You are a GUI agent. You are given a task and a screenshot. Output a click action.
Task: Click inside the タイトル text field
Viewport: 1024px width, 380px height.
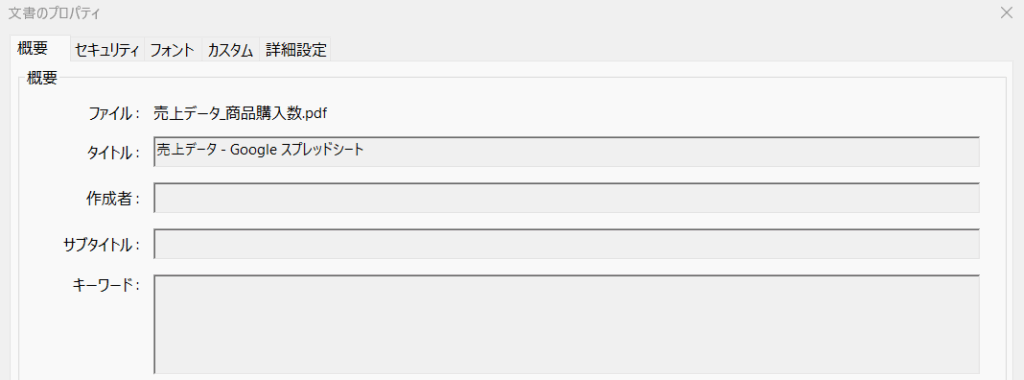[x=566, y=151]
